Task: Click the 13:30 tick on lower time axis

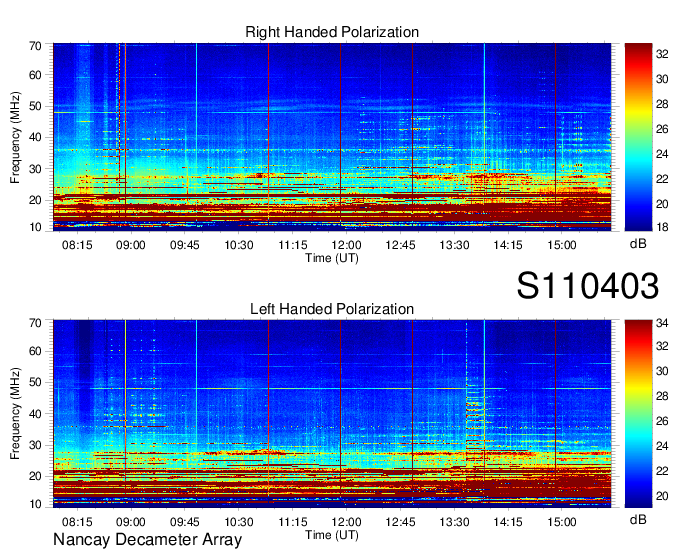Action: point(454,522)
